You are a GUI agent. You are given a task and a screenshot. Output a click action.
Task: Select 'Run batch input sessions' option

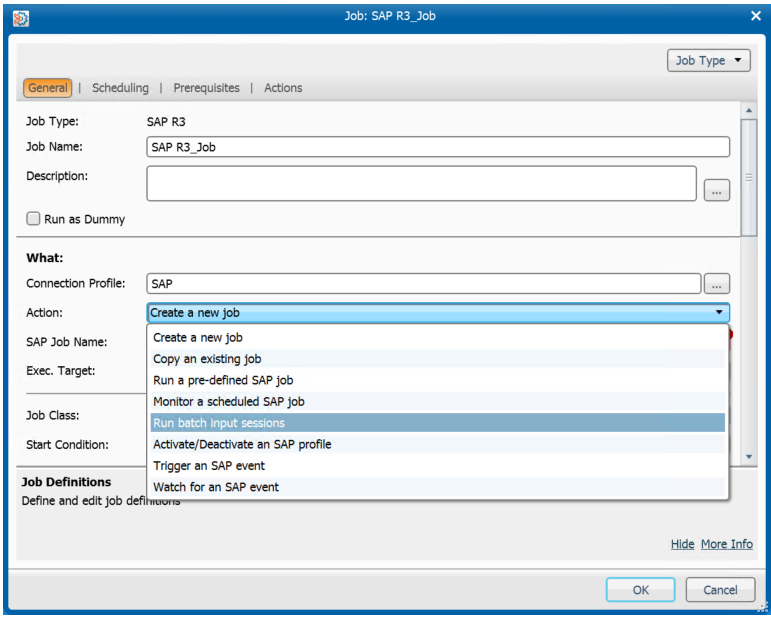438,423
